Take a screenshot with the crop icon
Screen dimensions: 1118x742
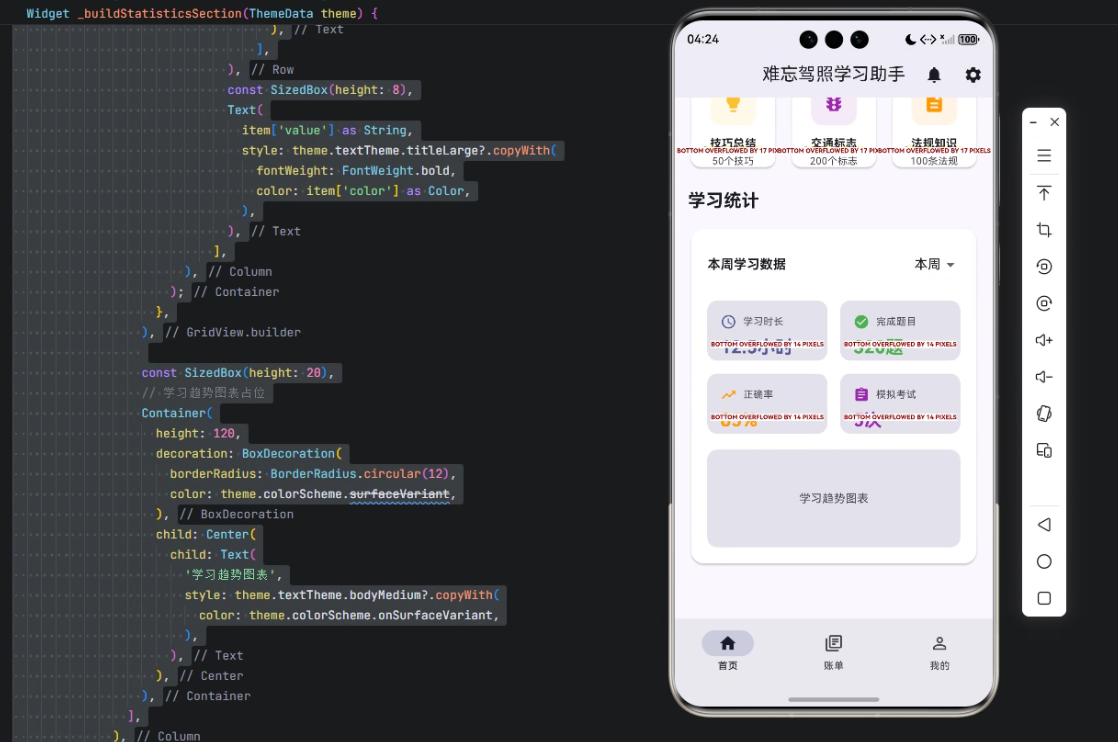(x=1044, y=230)
